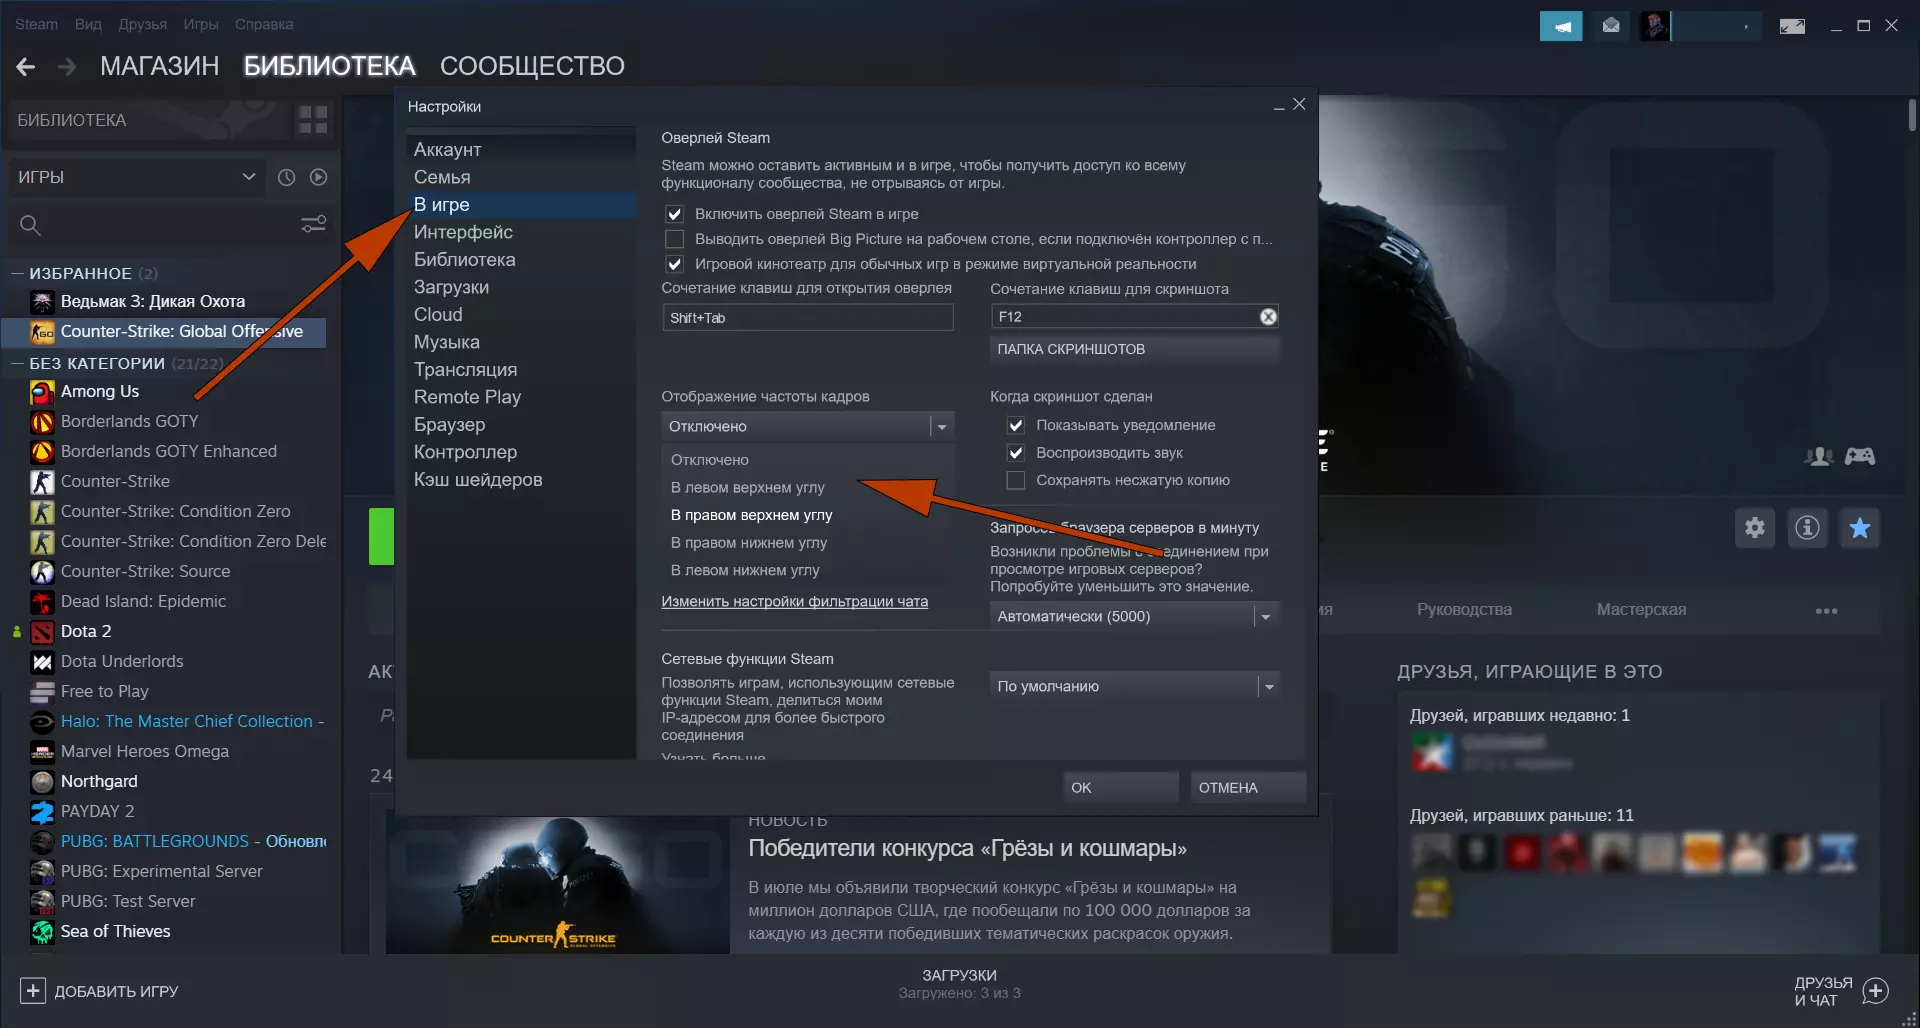Viewport: 1920px width, 1028px height.
Task: Open game info icon
Action: [x=1807, y=528]
